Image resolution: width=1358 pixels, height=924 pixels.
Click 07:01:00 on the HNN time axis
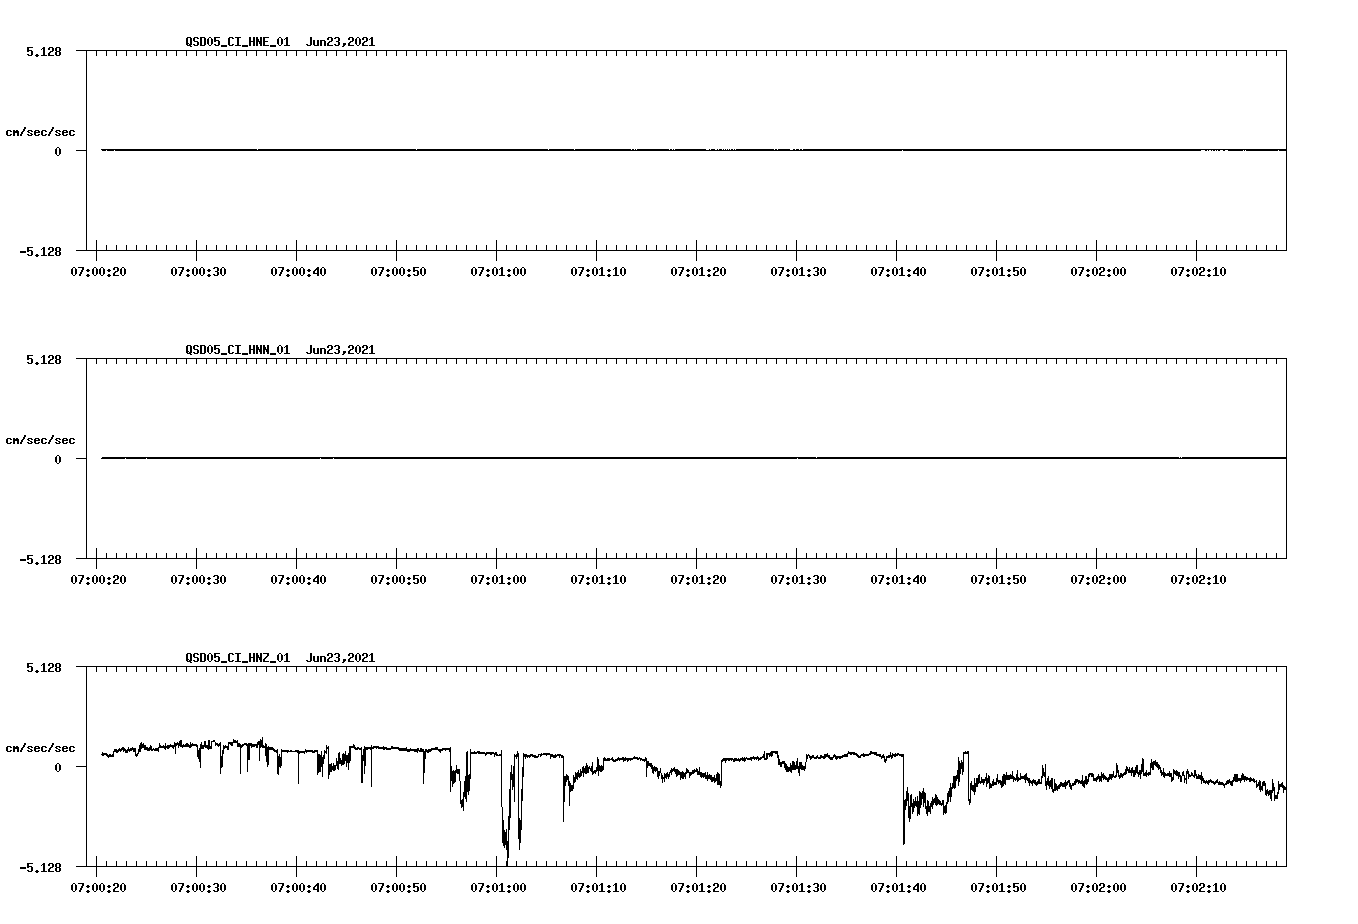(x=498, y=580)
